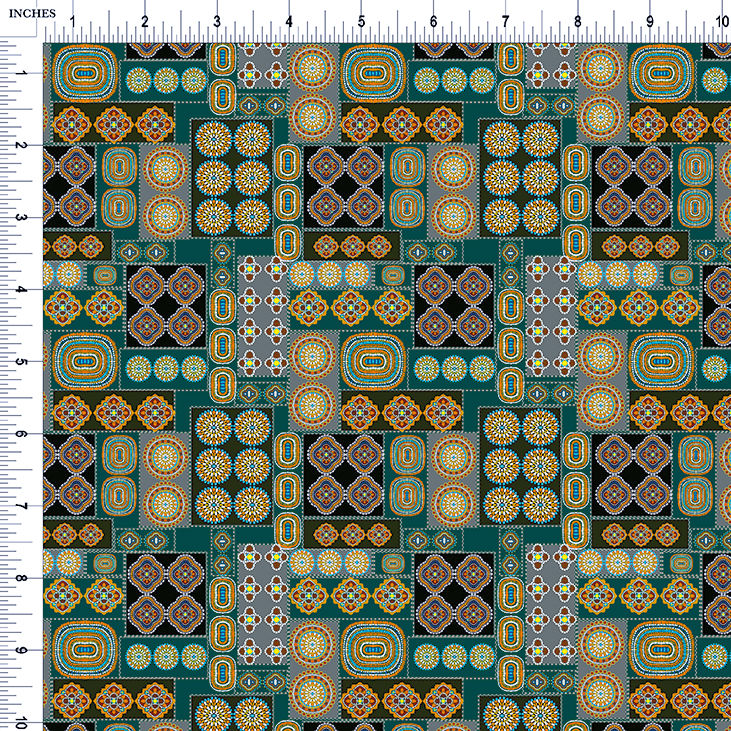Click the number 6 on the horizontal ruler
This screenshot has height=731, width=731.
434,21
